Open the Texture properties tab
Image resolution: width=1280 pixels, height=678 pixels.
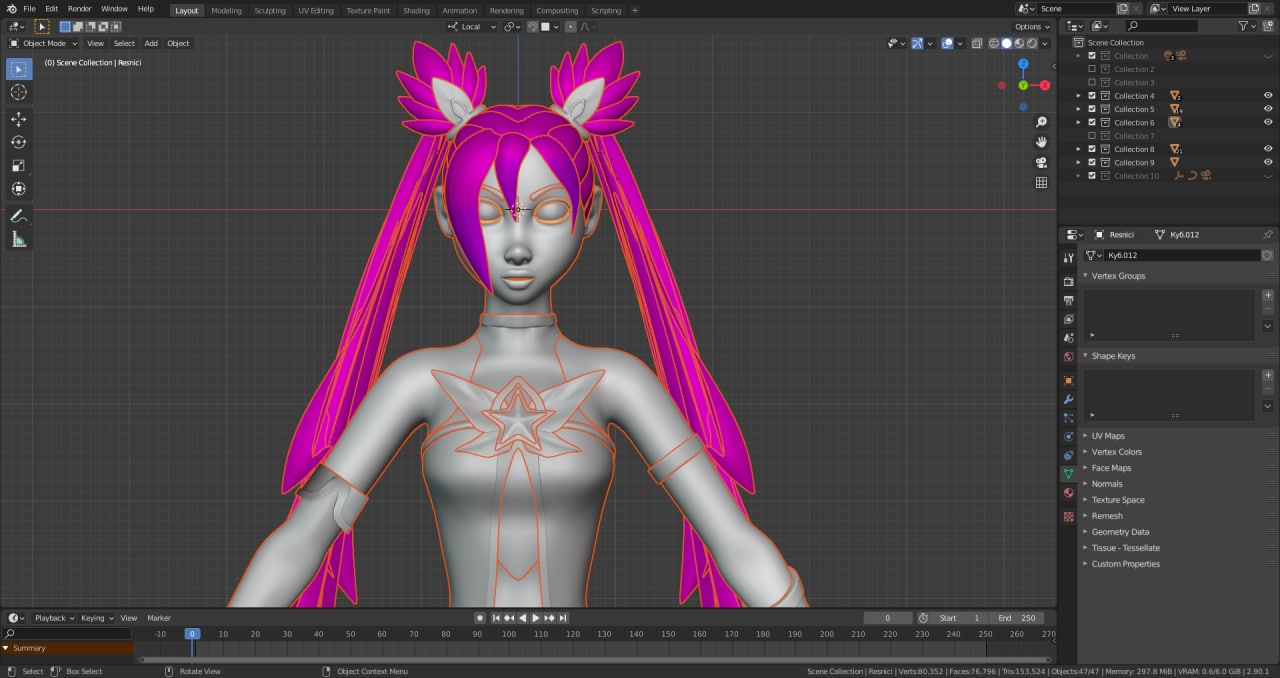point(1068,516)
